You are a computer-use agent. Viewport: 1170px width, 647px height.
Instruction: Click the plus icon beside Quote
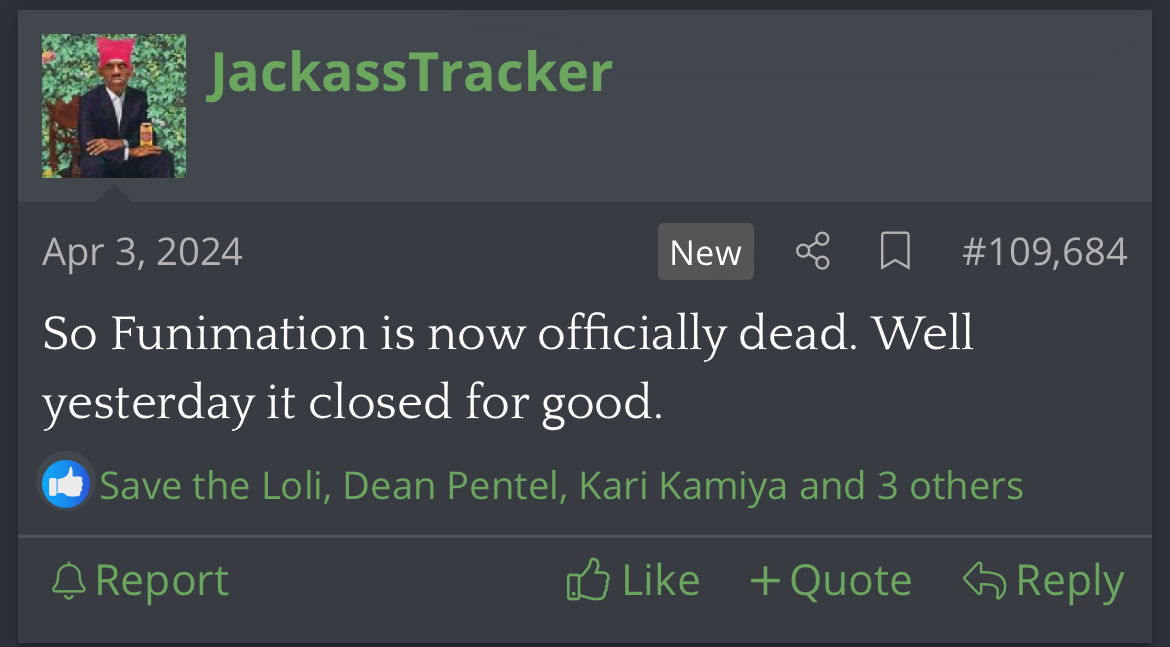tap(765, 581)
